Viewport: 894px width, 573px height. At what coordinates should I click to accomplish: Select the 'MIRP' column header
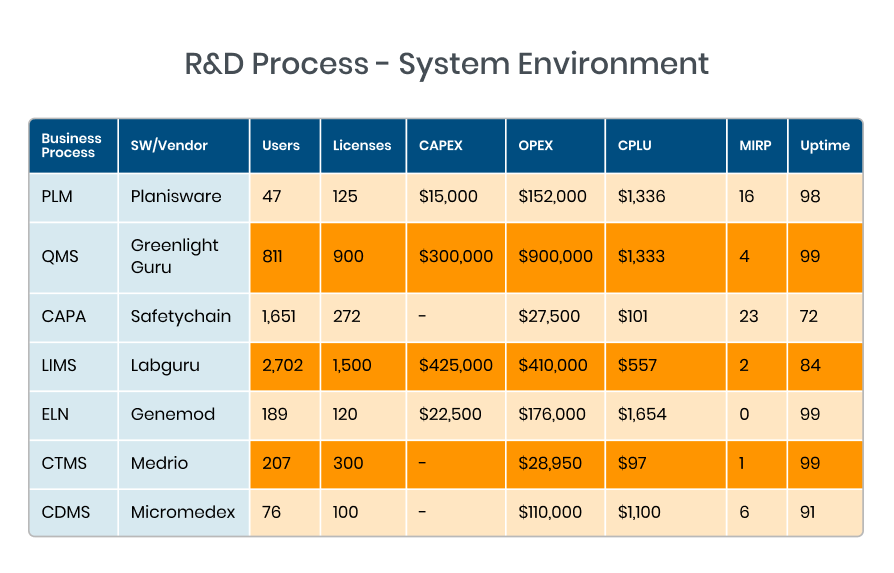click(x=755, y=145)
